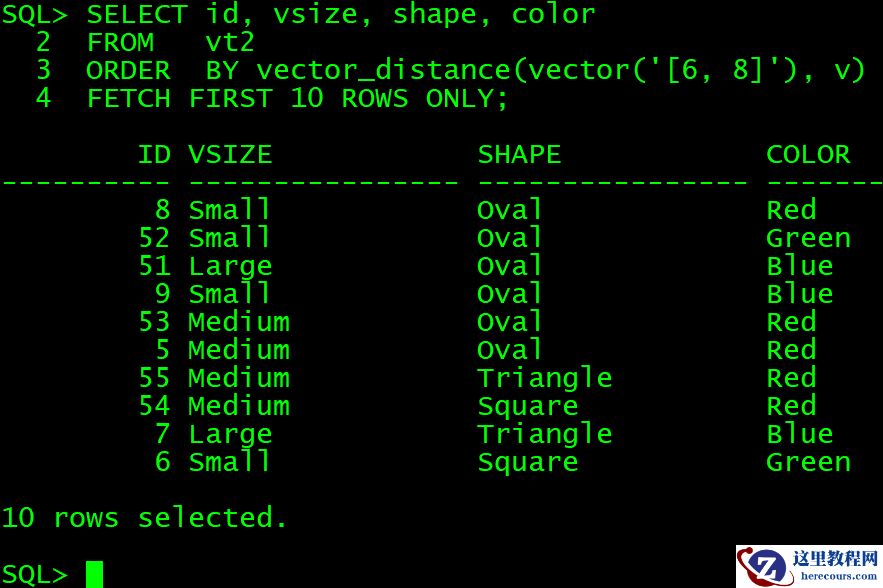
Task: Click the ID value 52 in results
Action: coord(154,239)
